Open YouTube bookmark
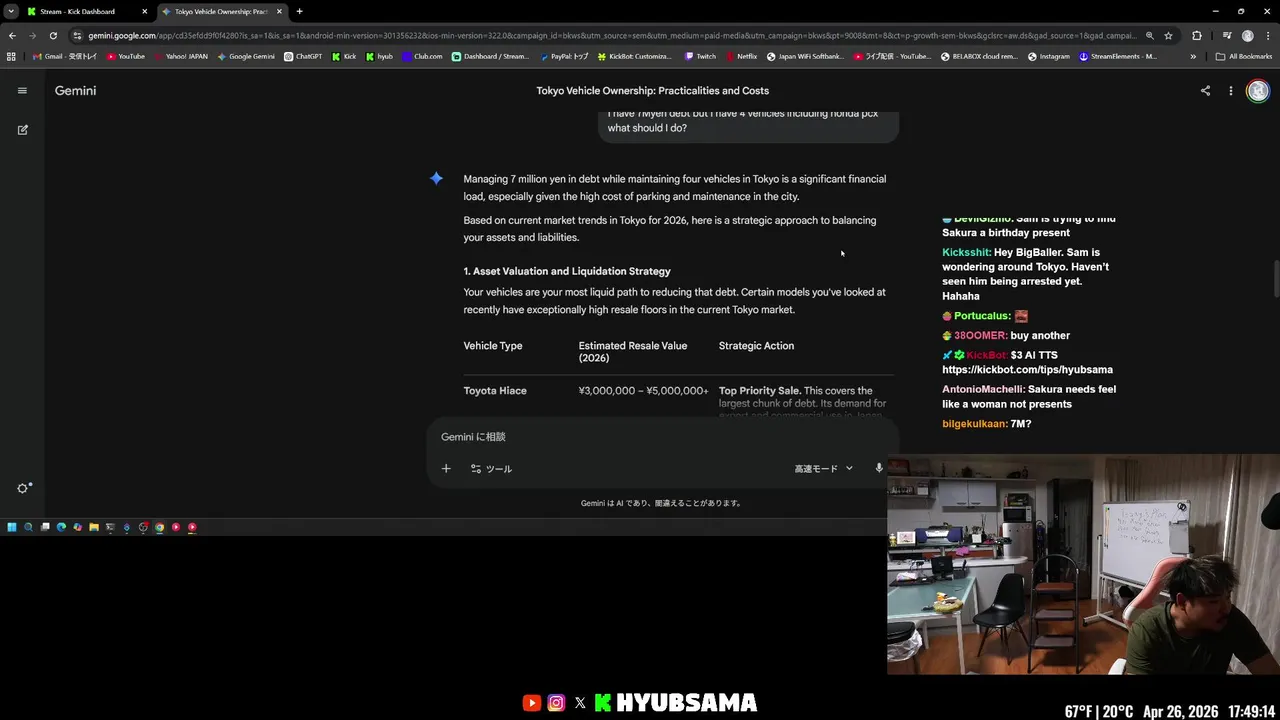 coord(126,56)
